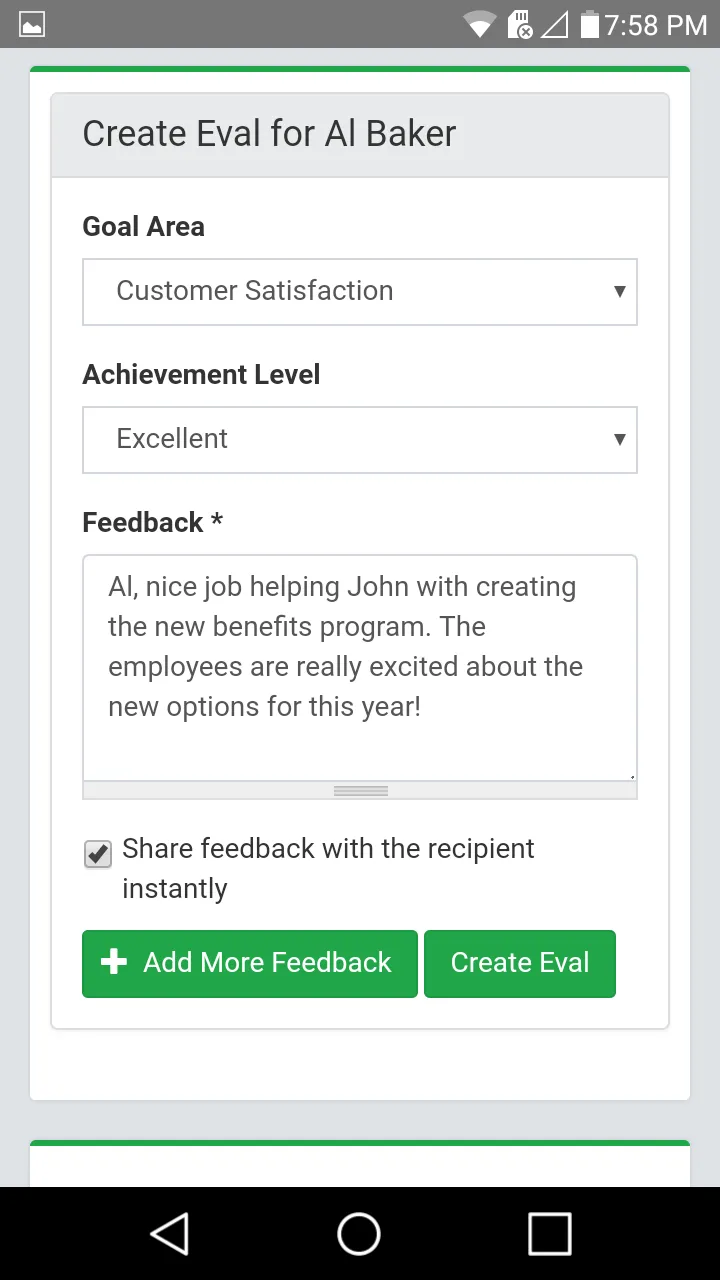Click the Share feedback with the recipient label
The width and height of the screenshot is (720, 1280).
[328, 868]
